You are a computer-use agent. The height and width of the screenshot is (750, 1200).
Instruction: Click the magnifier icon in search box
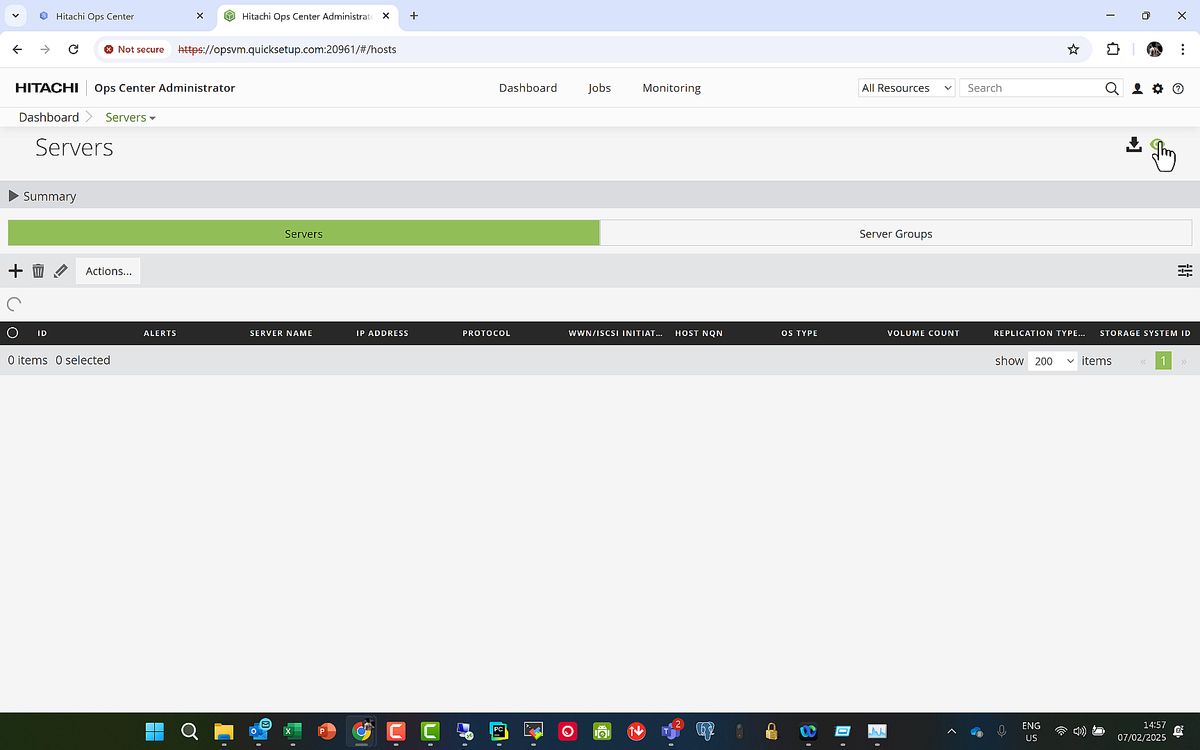click(x=1112, y=88)
